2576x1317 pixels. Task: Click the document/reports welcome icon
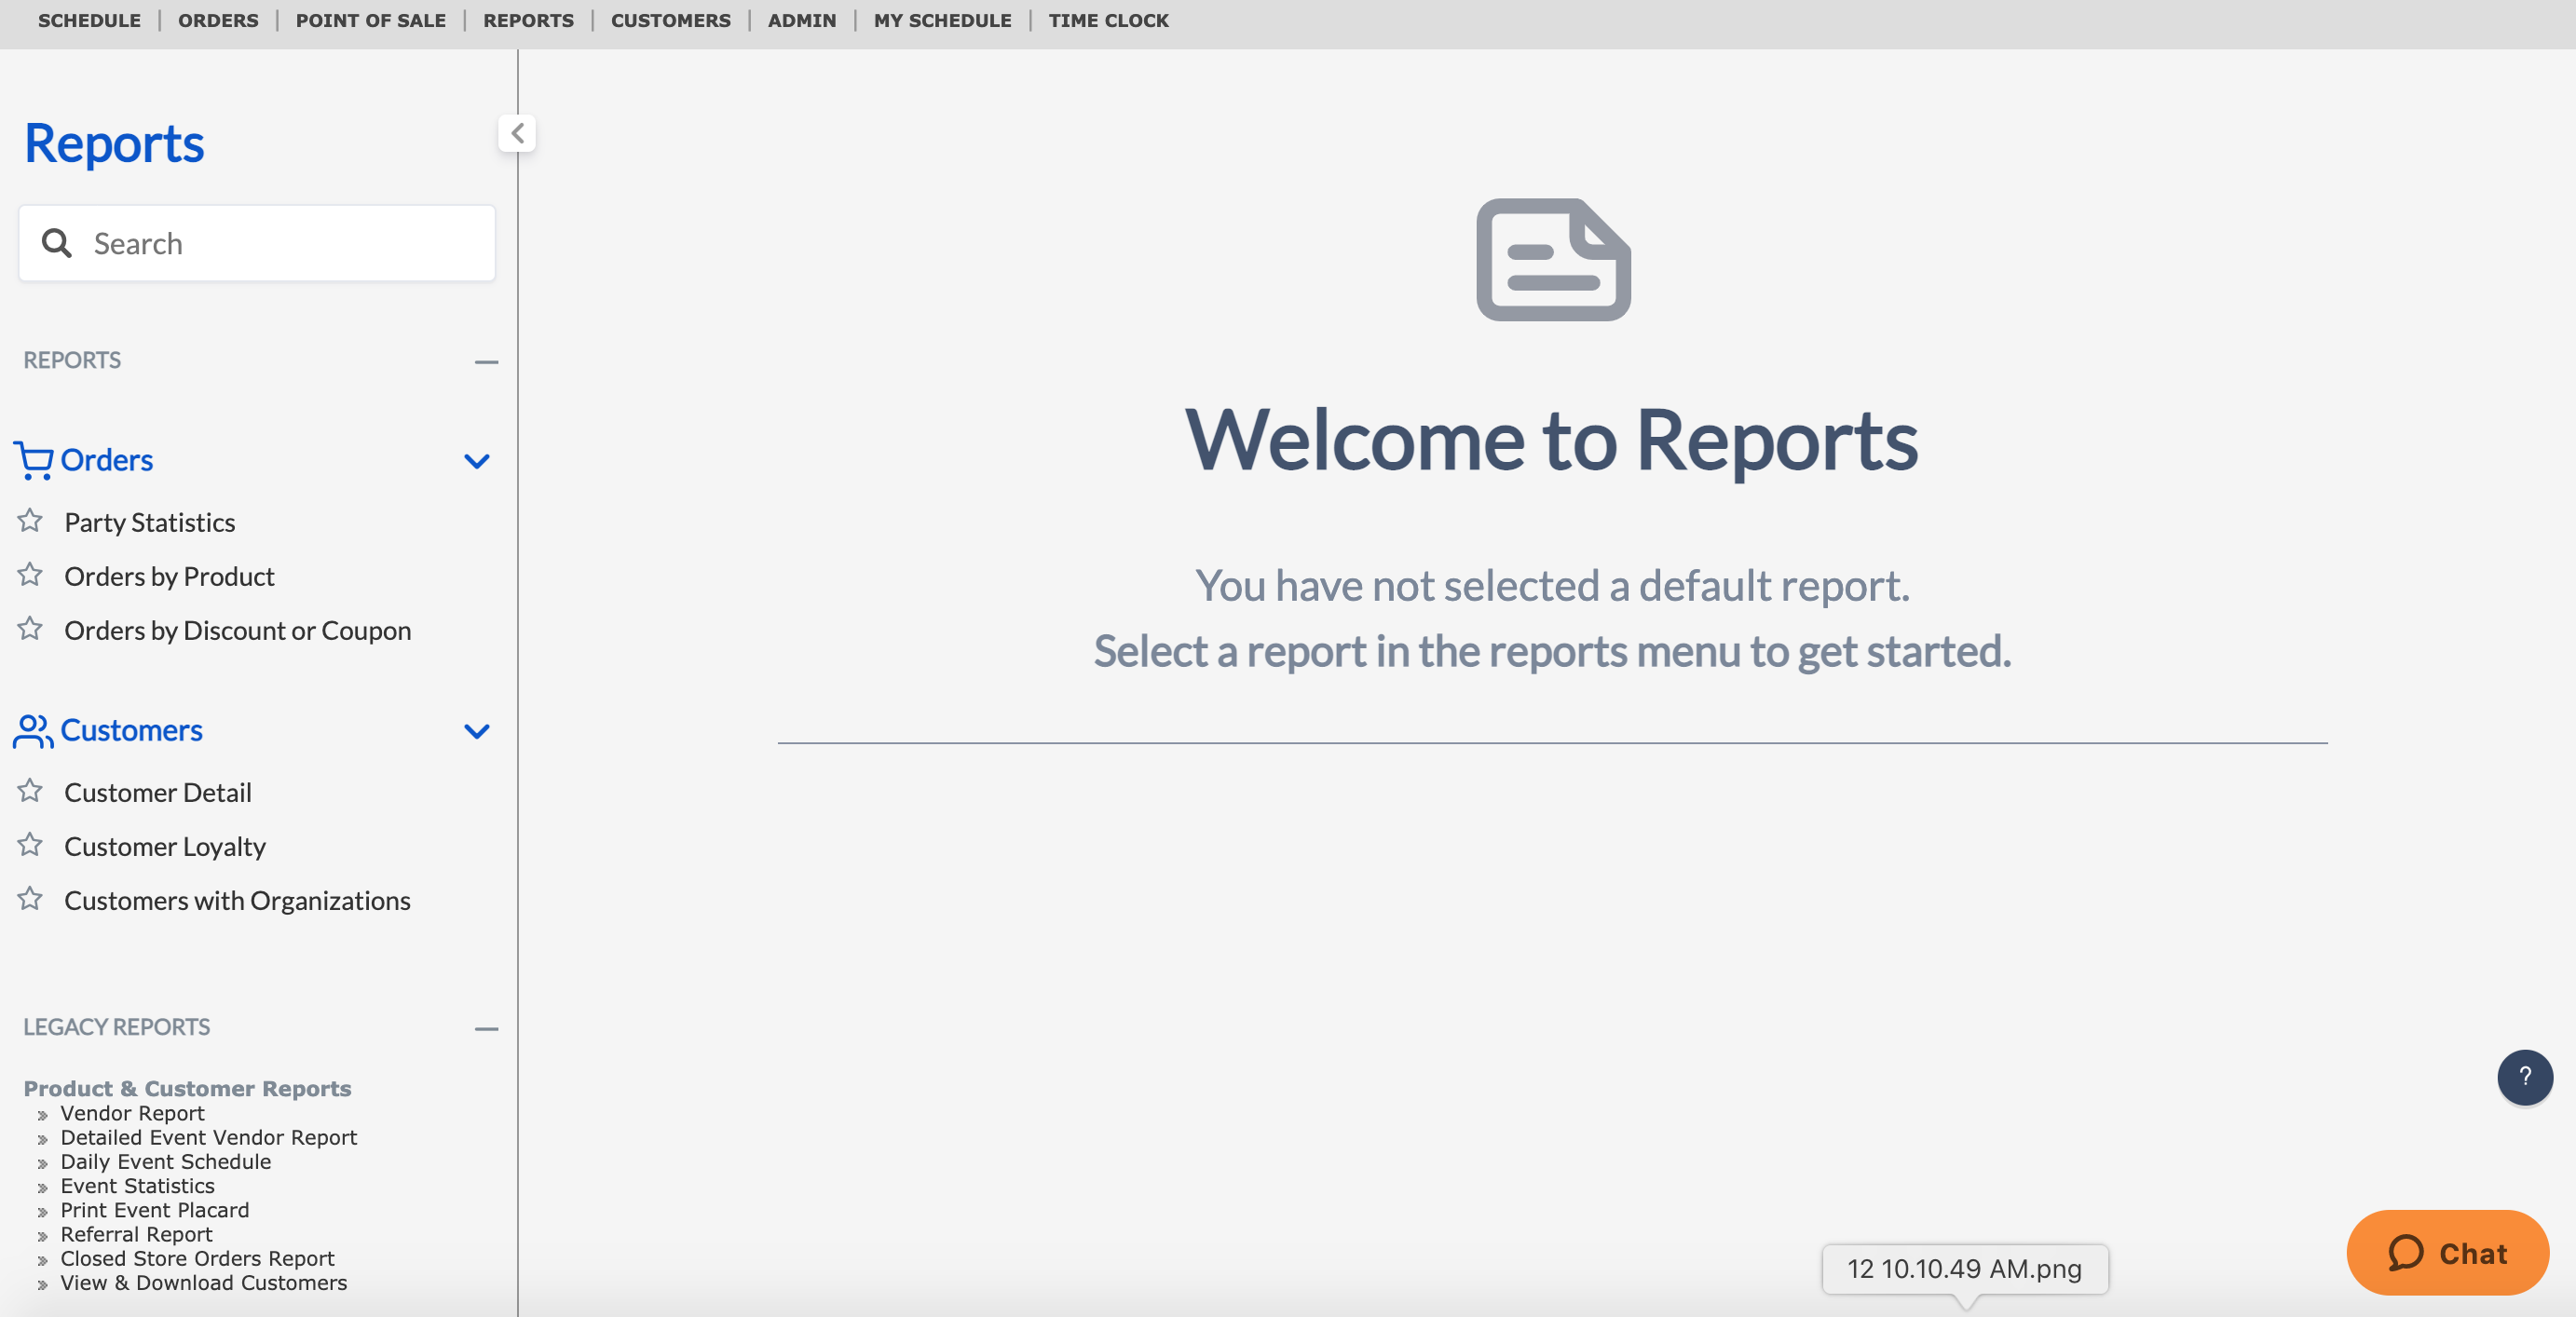1551,259
